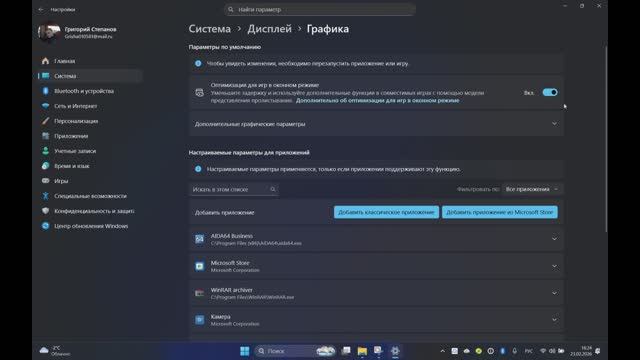Click the user profile avatar picture
640x360 pixels.
(49, 33)
